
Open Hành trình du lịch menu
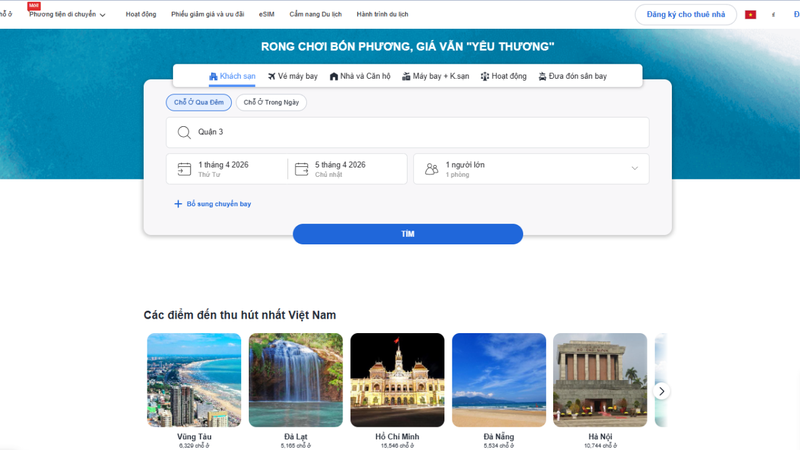coord(382,14)
